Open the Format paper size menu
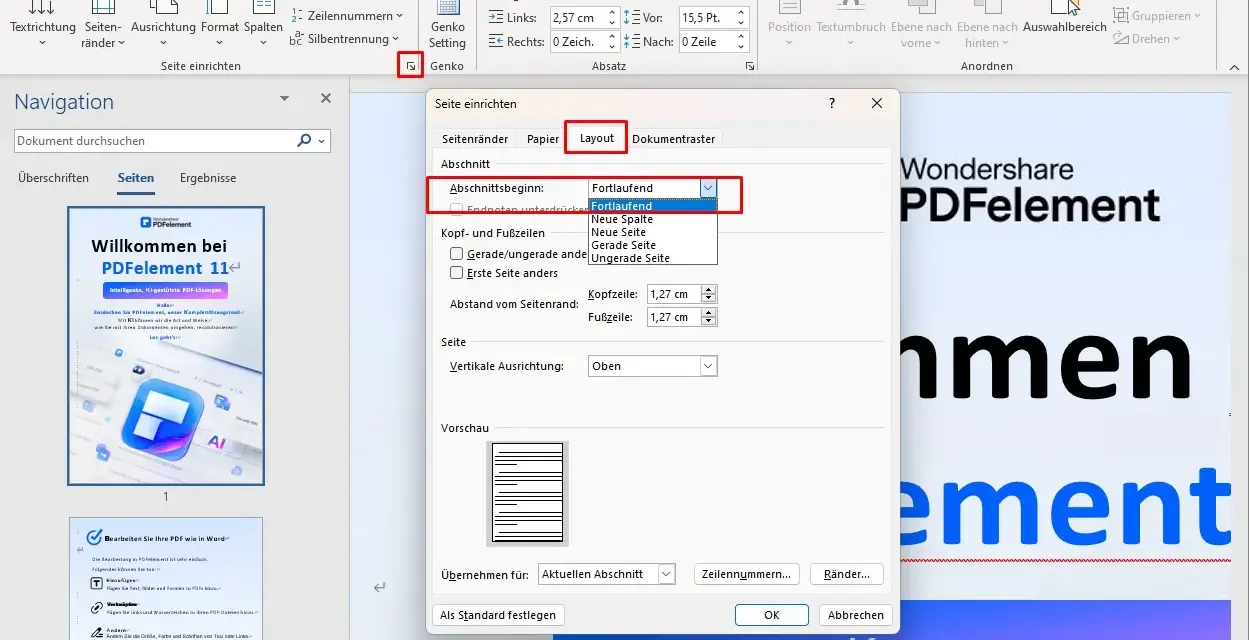 point(220,22)
